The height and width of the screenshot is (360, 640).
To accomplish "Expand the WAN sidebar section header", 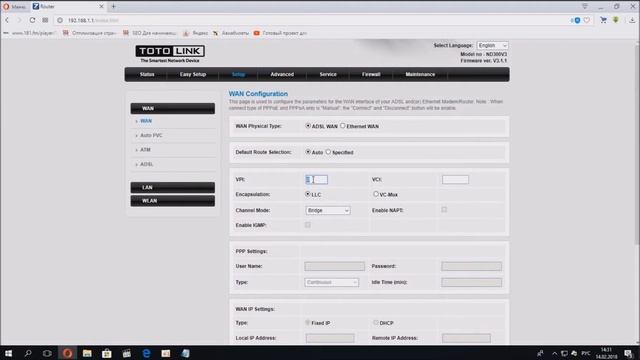I will [173, 108].
